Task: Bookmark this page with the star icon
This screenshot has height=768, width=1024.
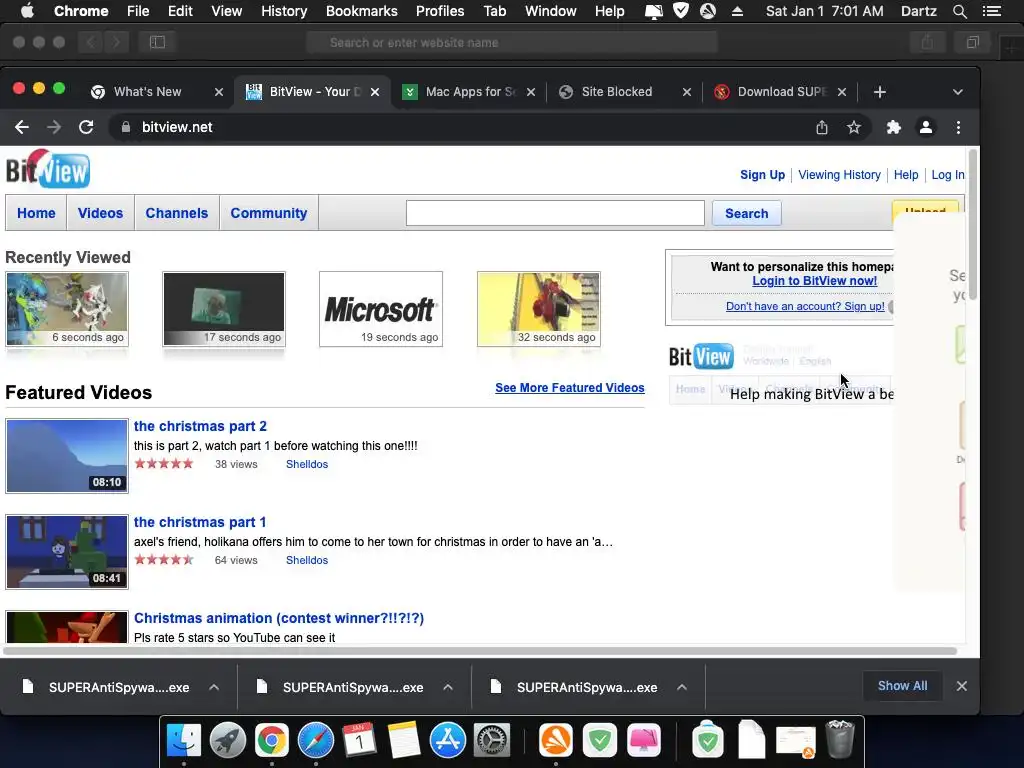Action: pos(854,127)
